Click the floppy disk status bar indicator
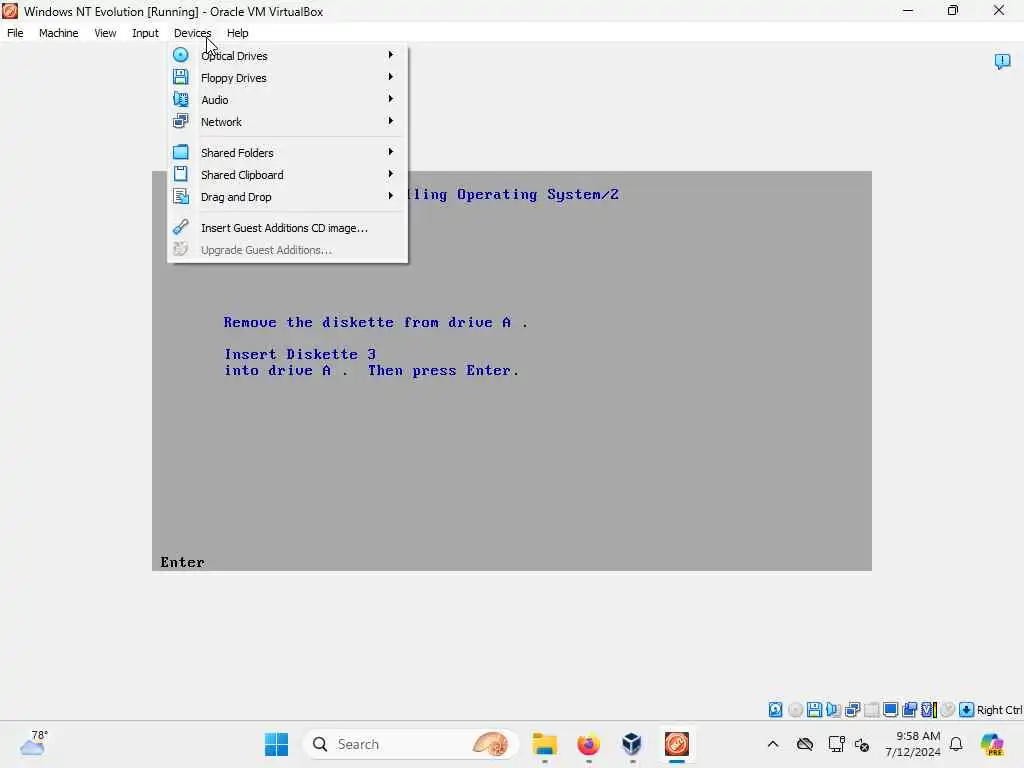1024x768 pixels. [814, 710]
